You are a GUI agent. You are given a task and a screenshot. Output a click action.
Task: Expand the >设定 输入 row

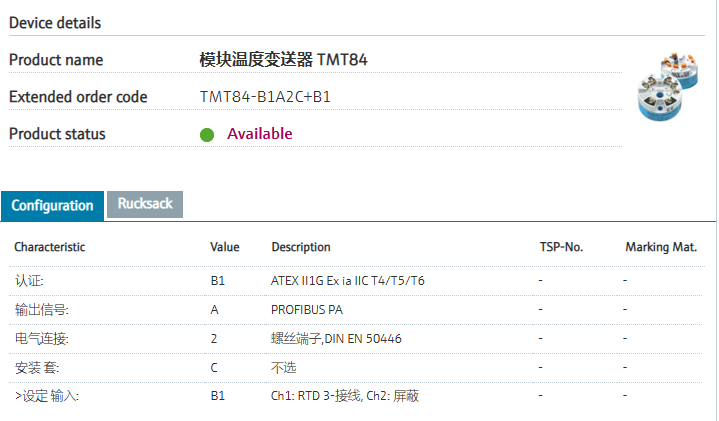(46, 397)
